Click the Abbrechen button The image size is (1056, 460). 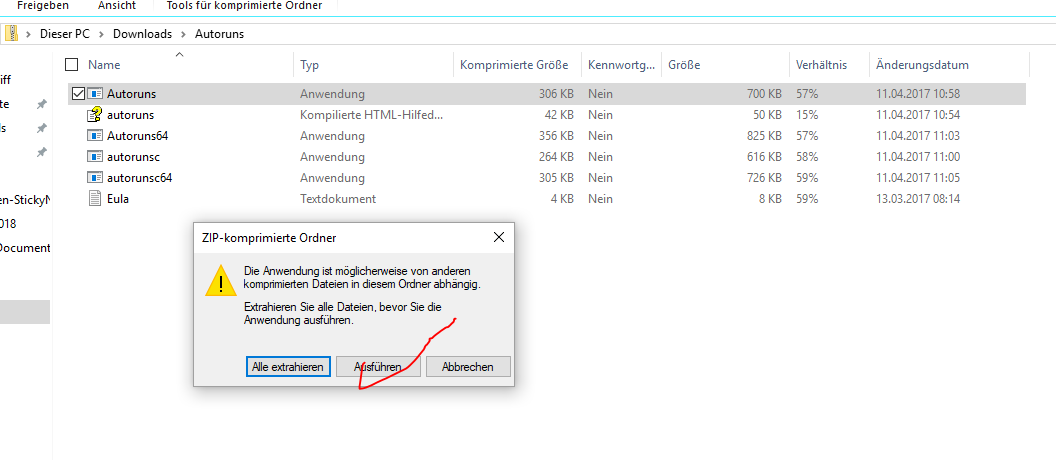click(x=468, y=367)
